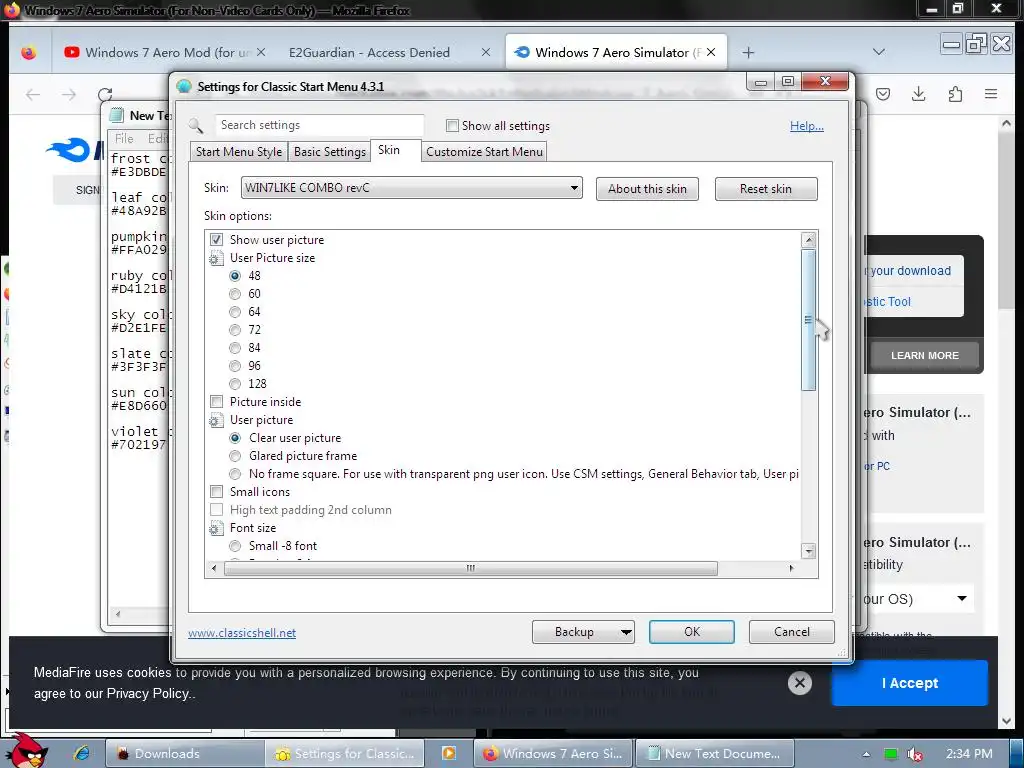Screen dimensions: 1024x768
Task: Click I Accept cookie button
Action: (x=910, y=683)
